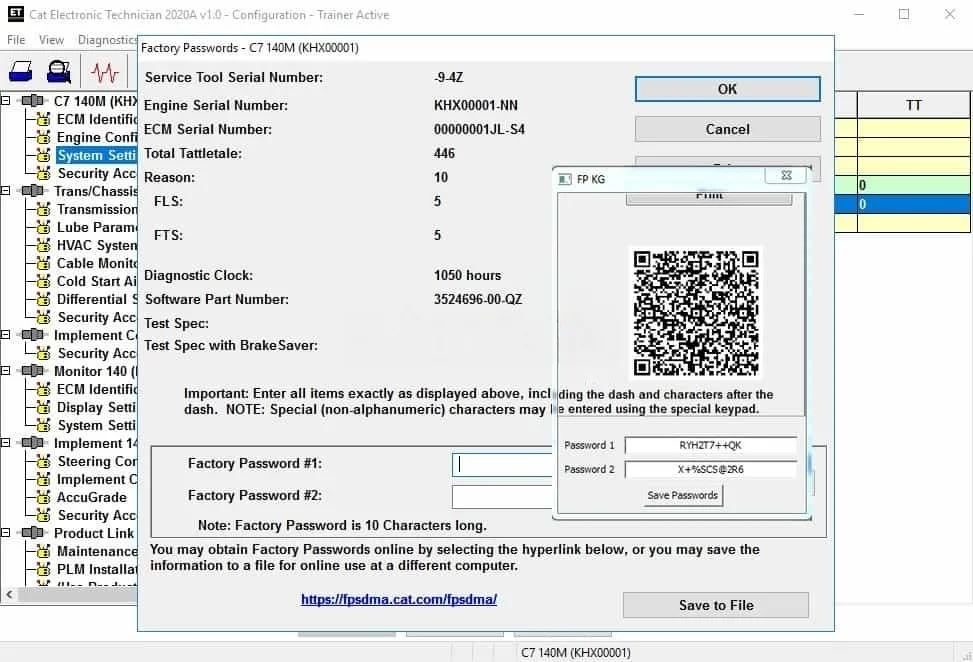Select the Display Setti tree item
Image resolution: width=973 pixels, height=662 pixels.
[96, 407]
